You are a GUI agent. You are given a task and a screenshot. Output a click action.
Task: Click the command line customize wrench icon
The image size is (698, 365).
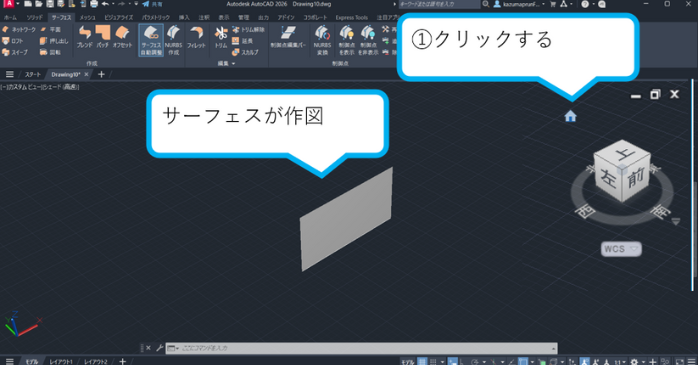159,348
